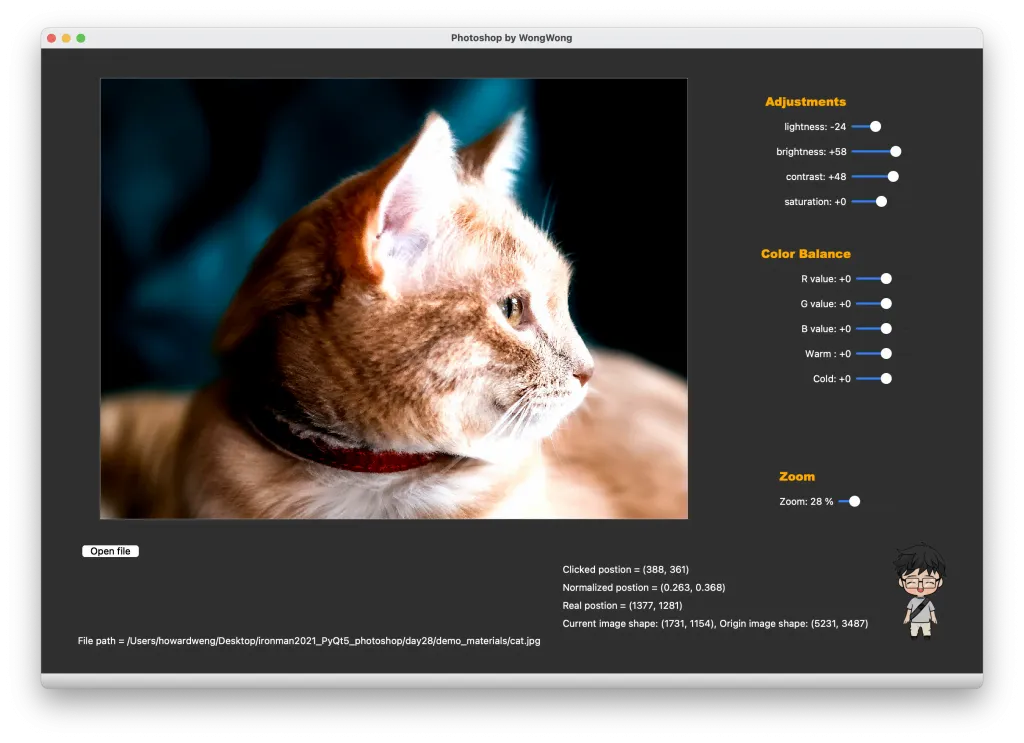Viewport: 1024px width, 743px height.
Task: Click the cat's eye in the image
Action: 514,308
